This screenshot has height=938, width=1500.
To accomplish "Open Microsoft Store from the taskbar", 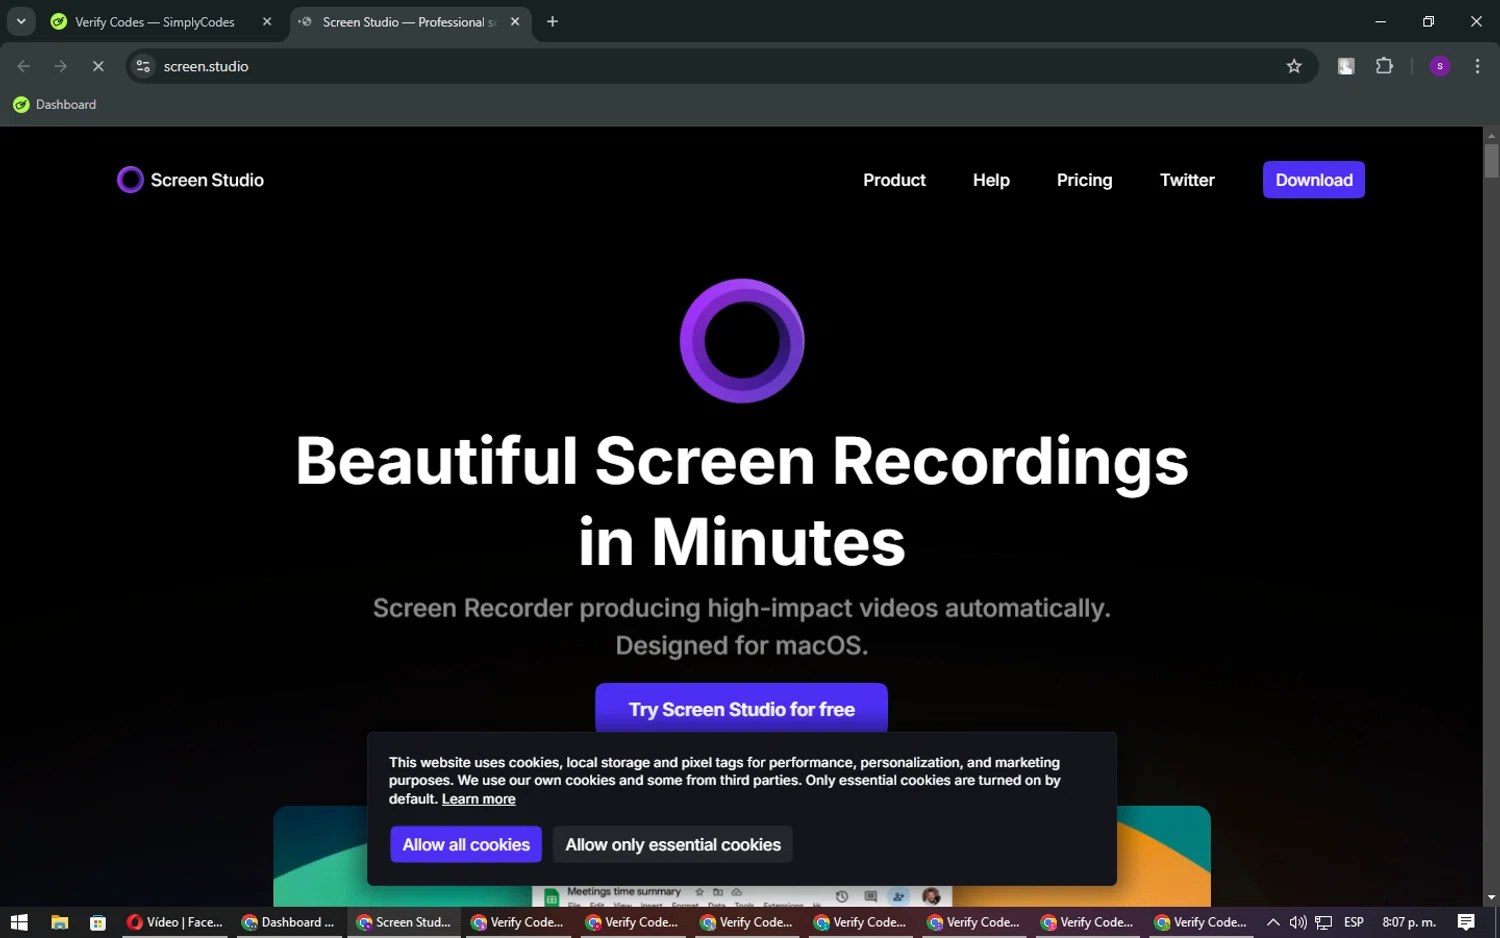I will [97, 922].
